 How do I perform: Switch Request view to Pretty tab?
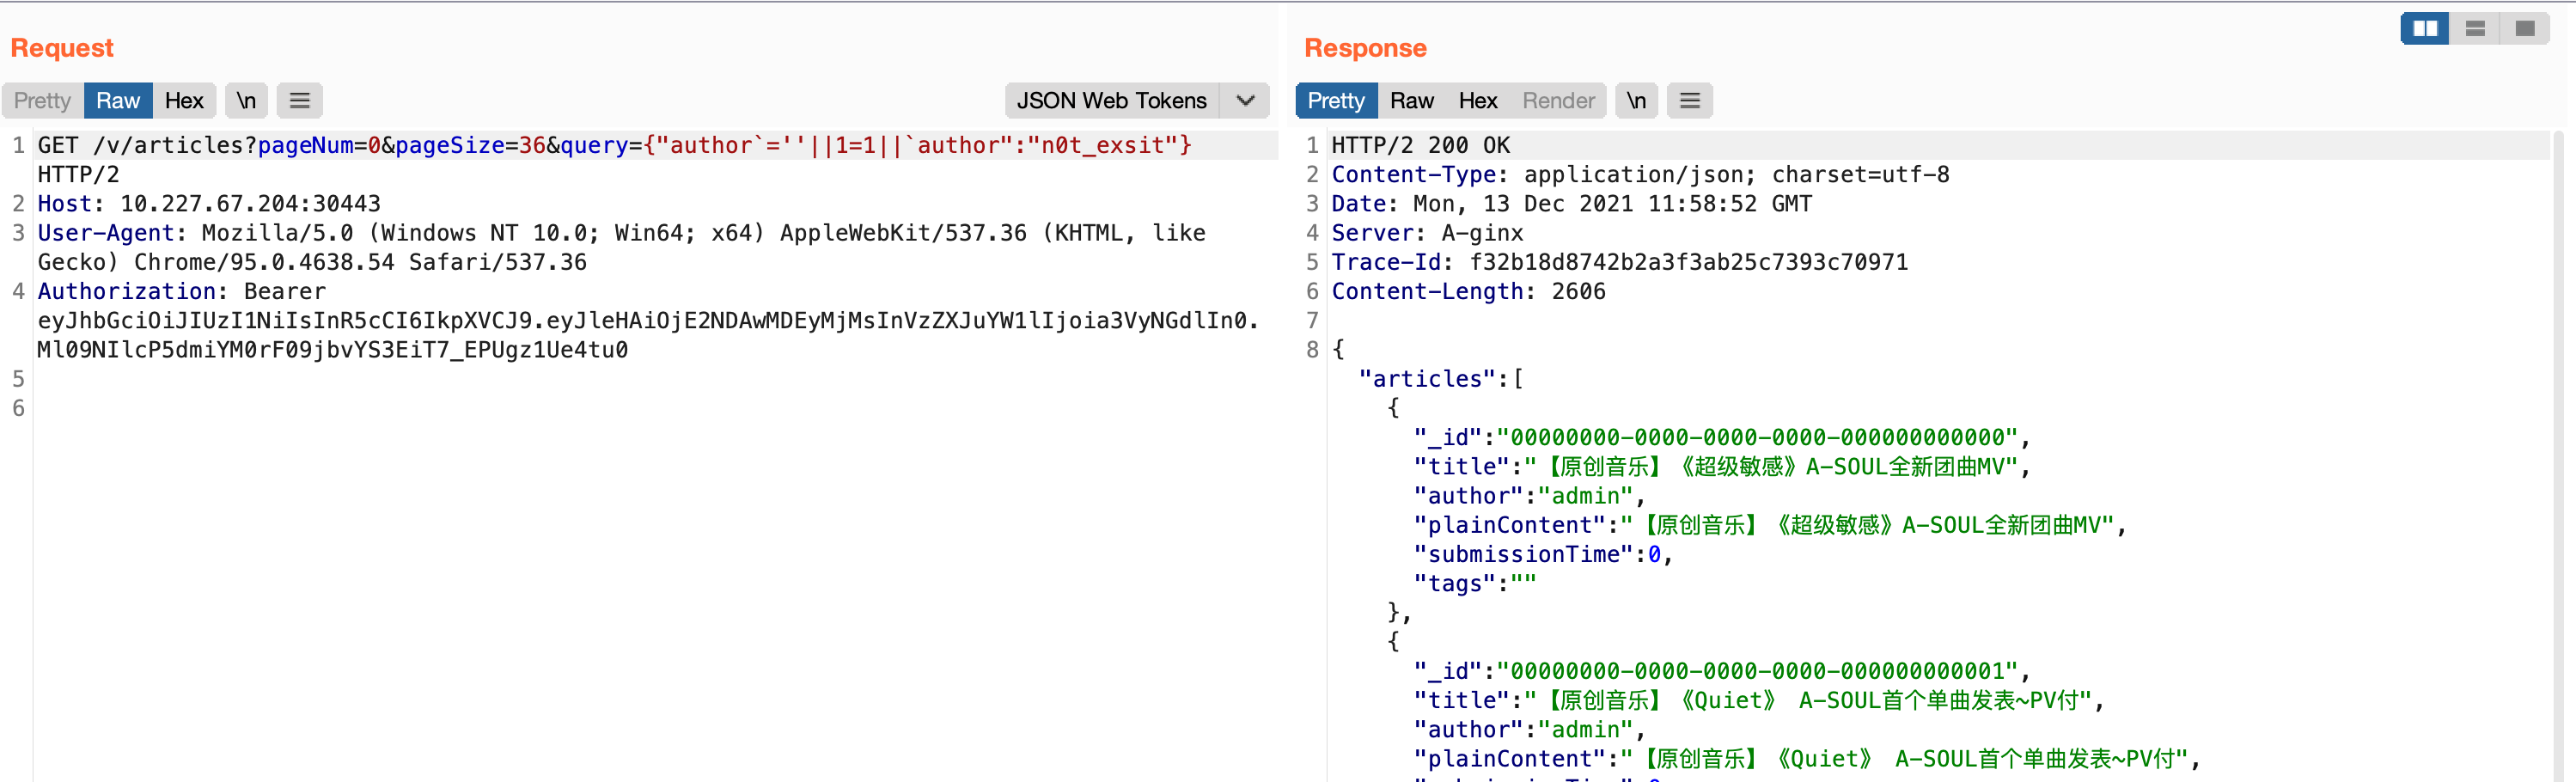42,101
